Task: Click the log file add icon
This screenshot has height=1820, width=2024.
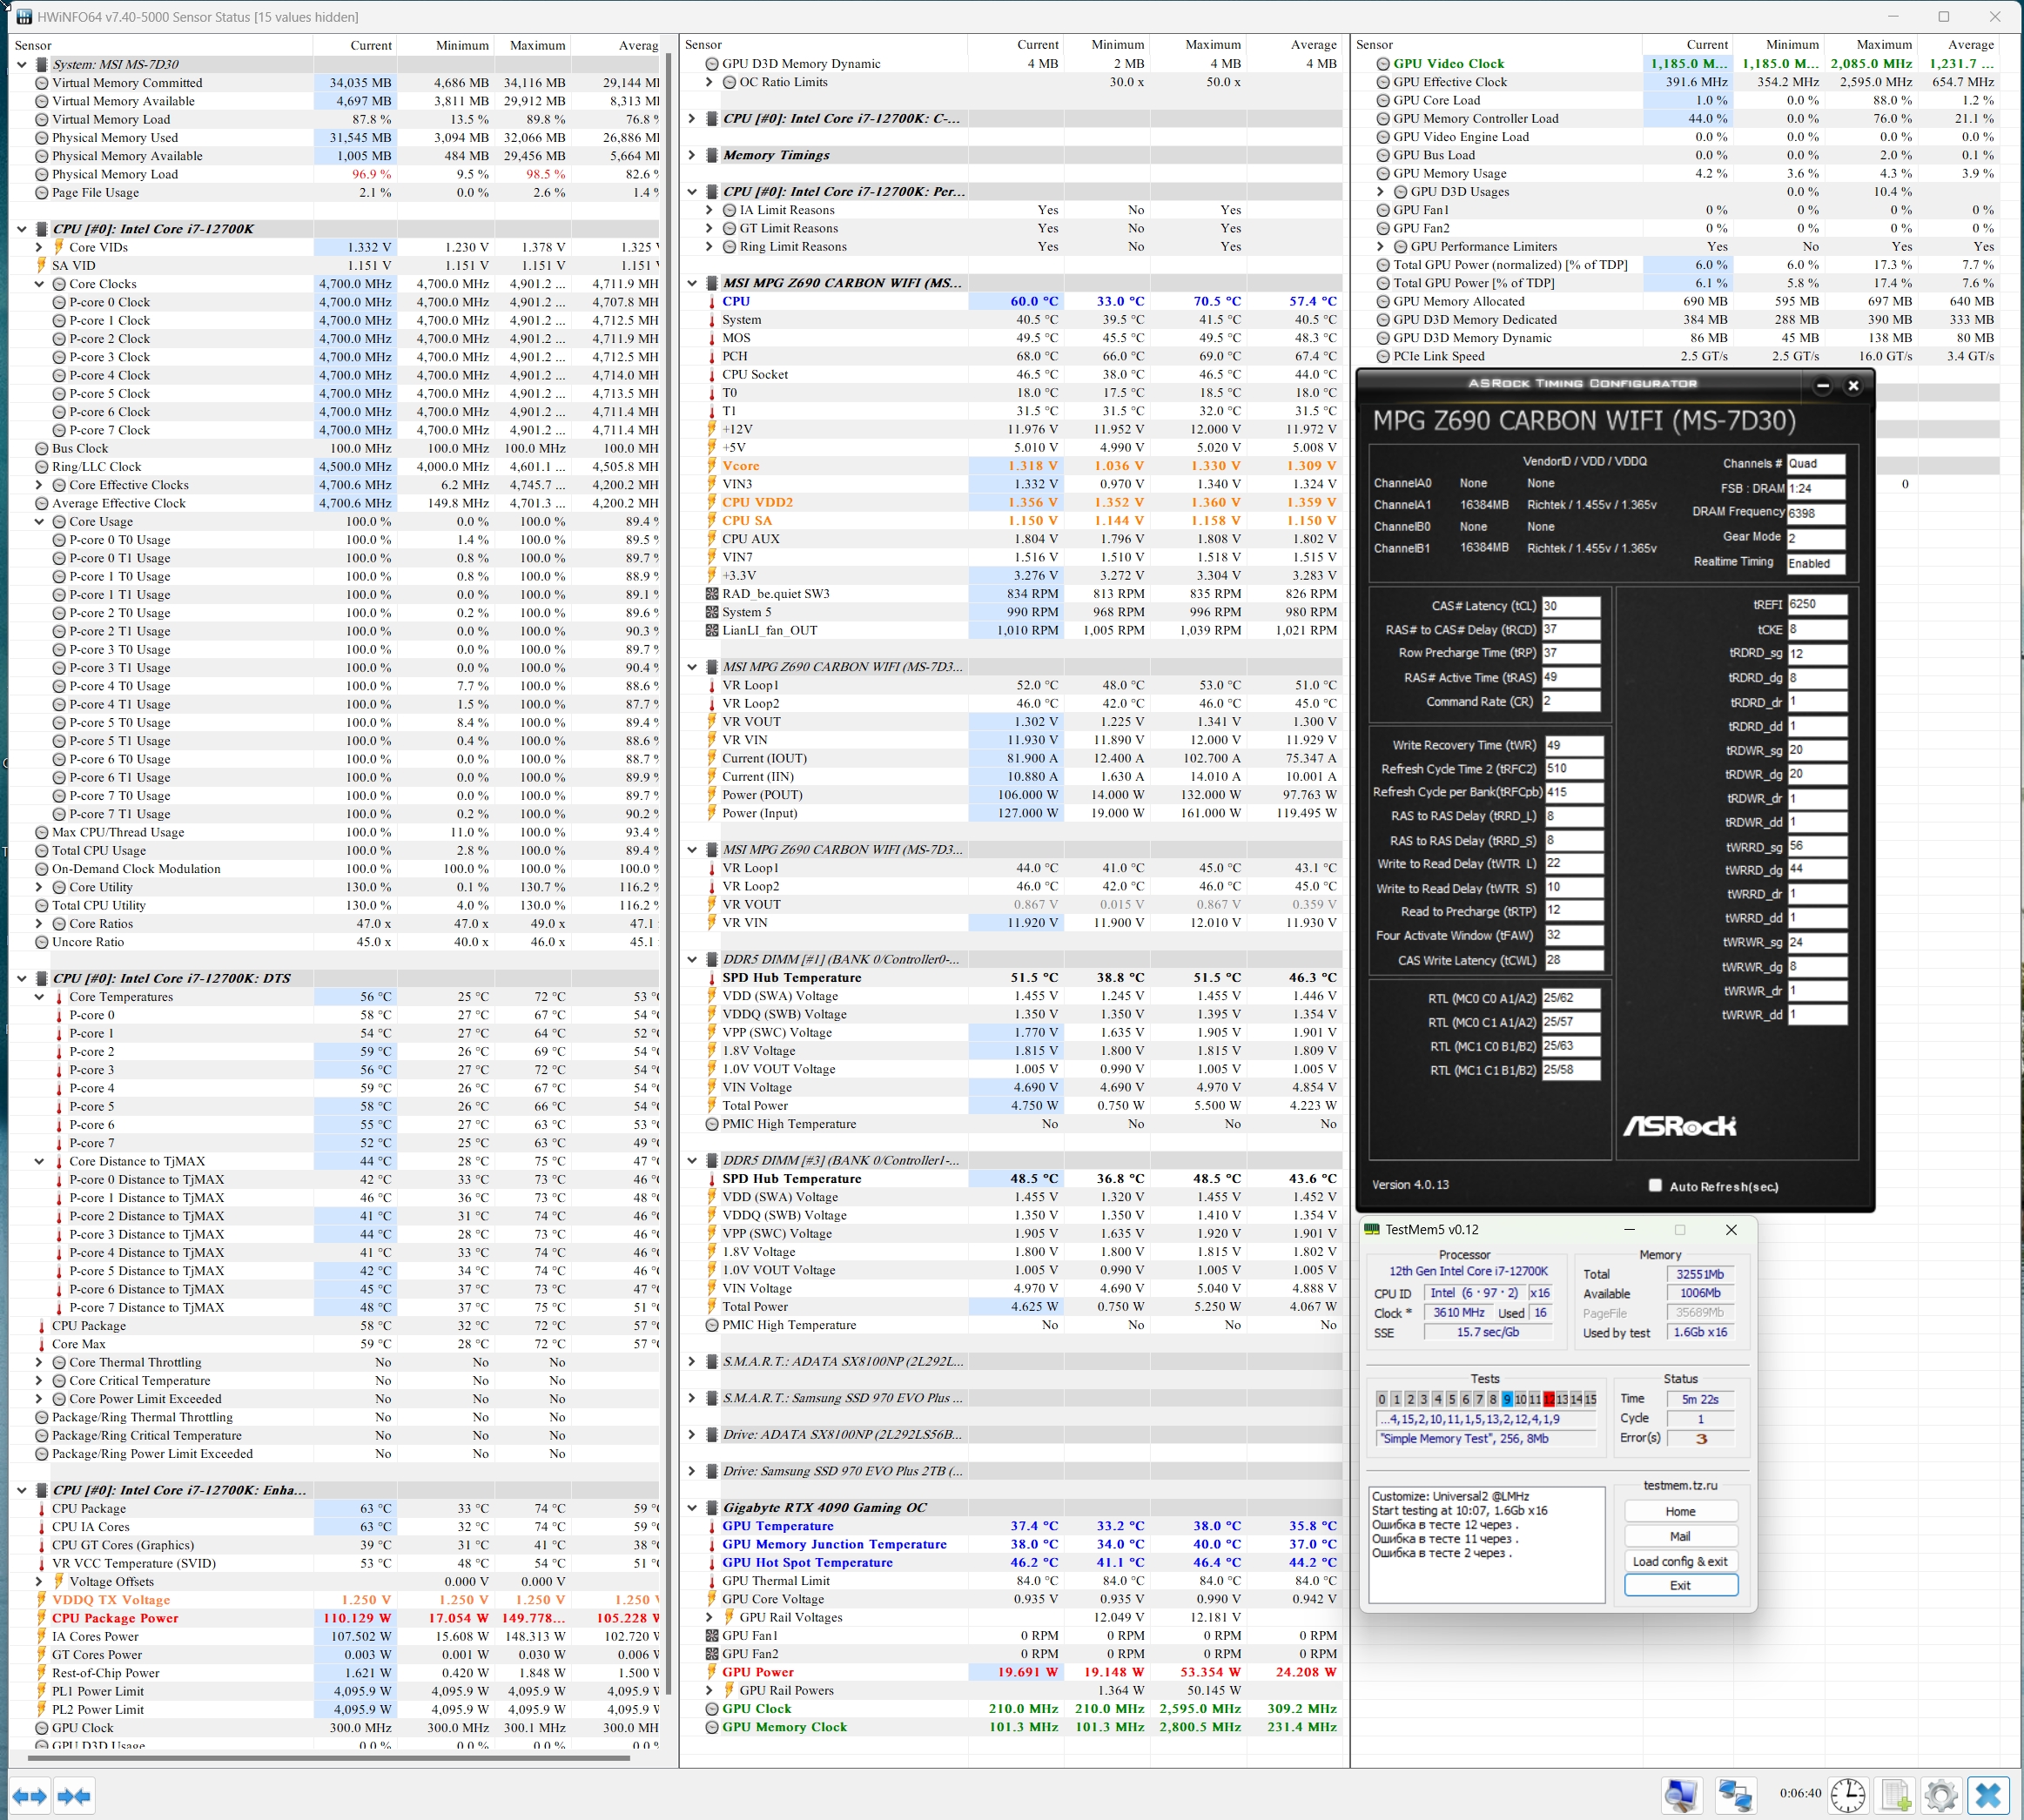Action: click(x=1895, y=1796)
